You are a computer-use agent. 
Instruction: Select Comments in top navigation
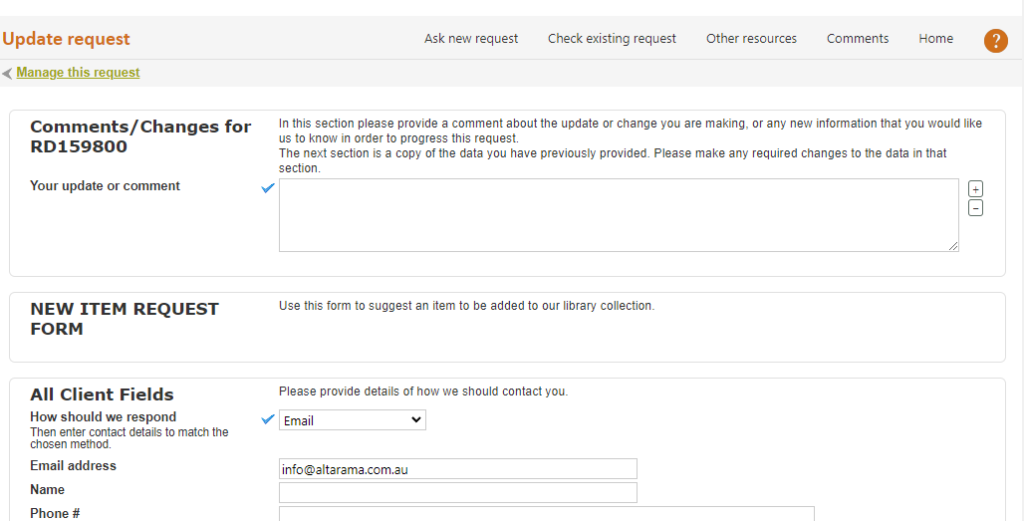click(x=857, y=39)
